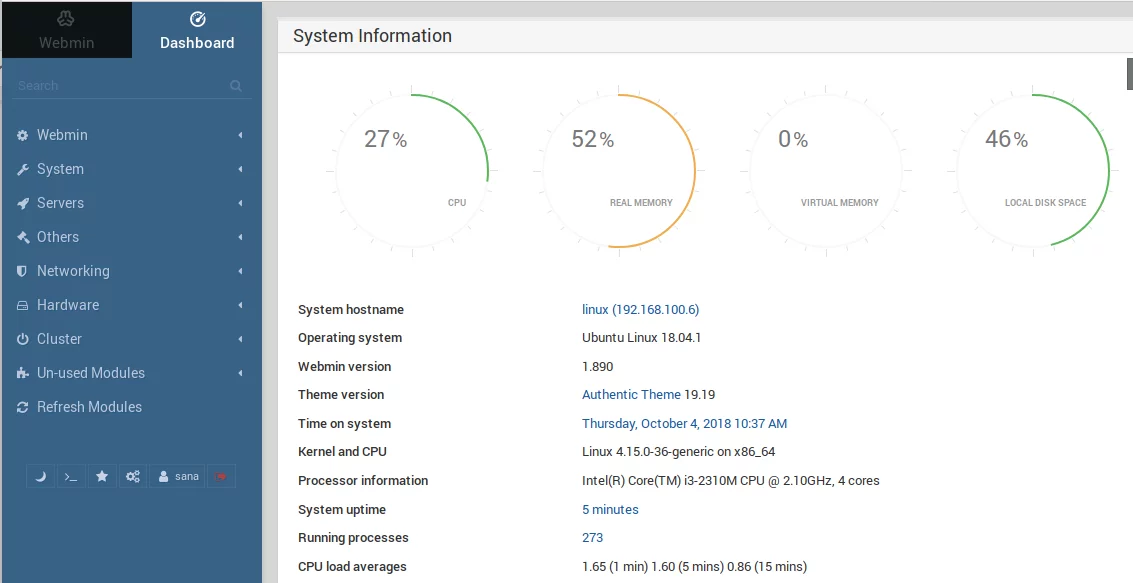This screenshot has height=583, width=1133.
Task: Open theme configuration gears icon
Action: (x=132, y=477)
